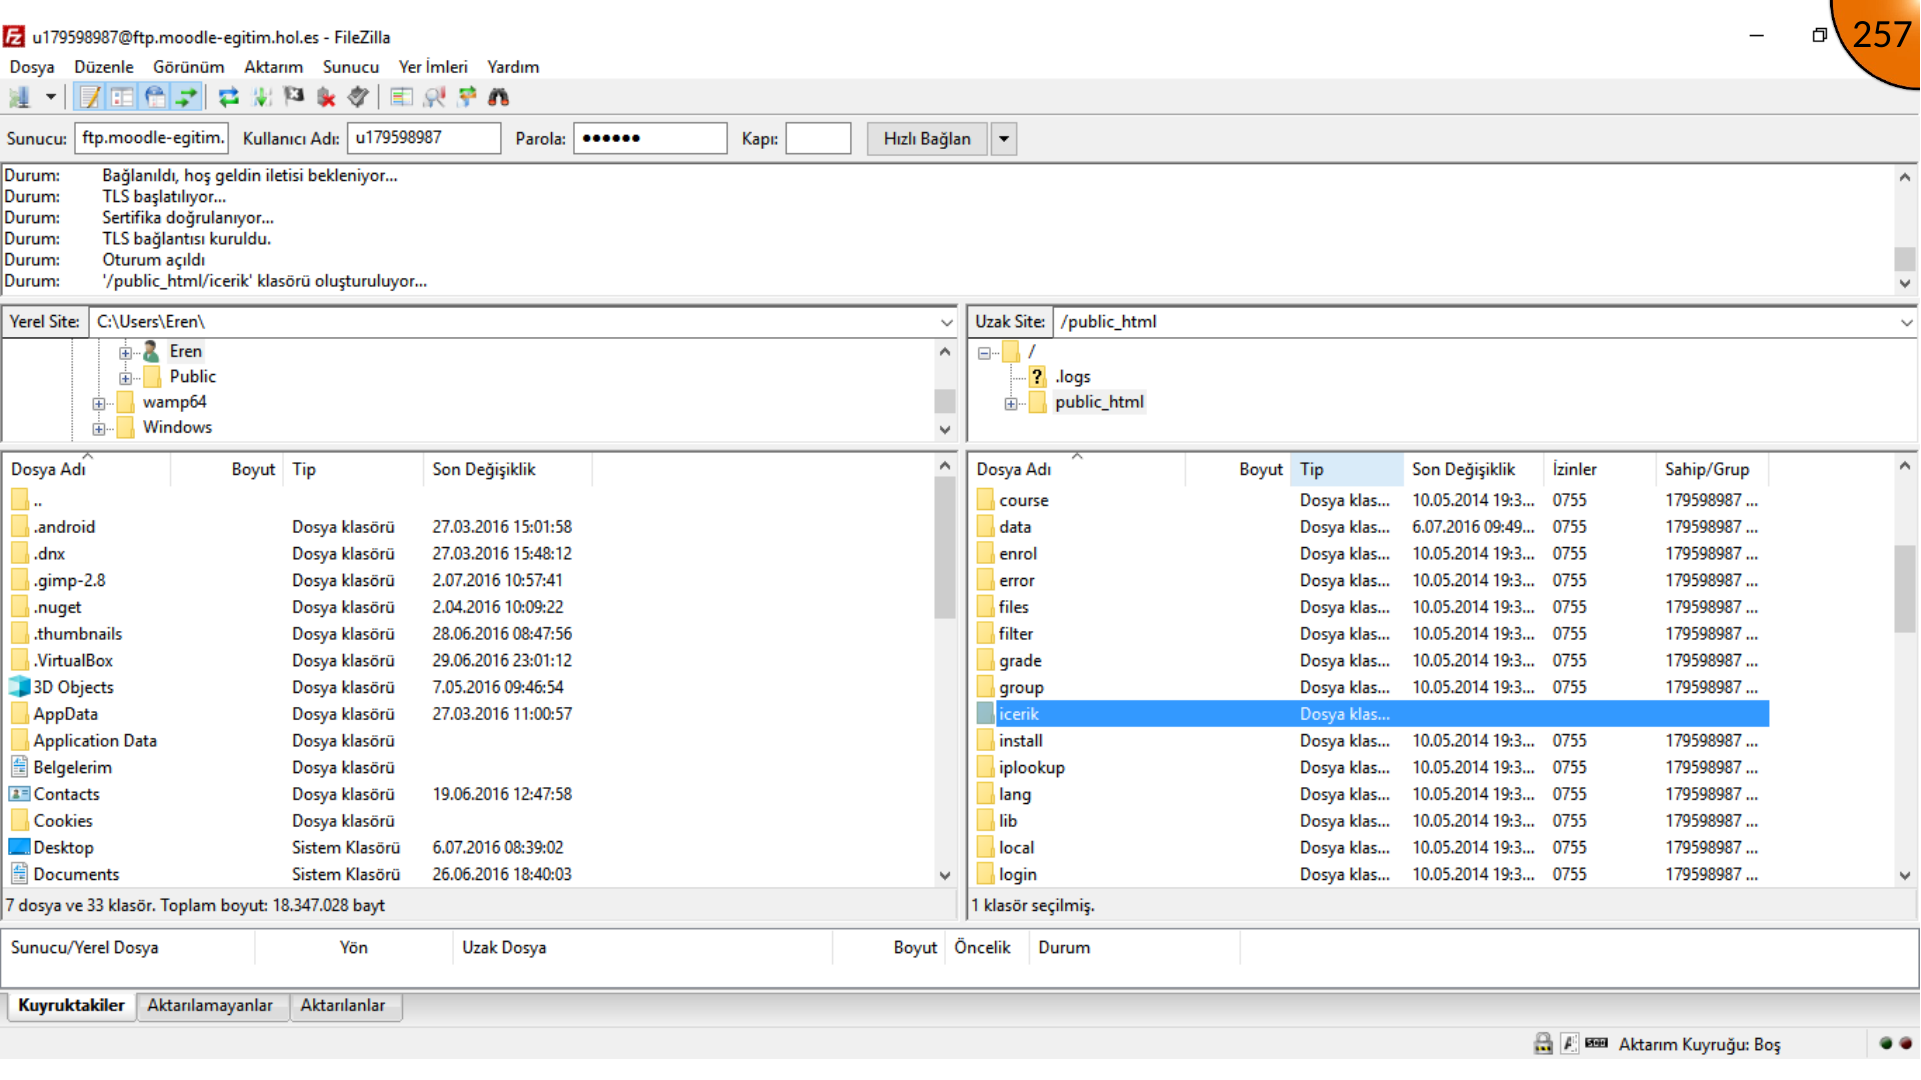Expand the public_html remote tree node

click(1011, 403)
